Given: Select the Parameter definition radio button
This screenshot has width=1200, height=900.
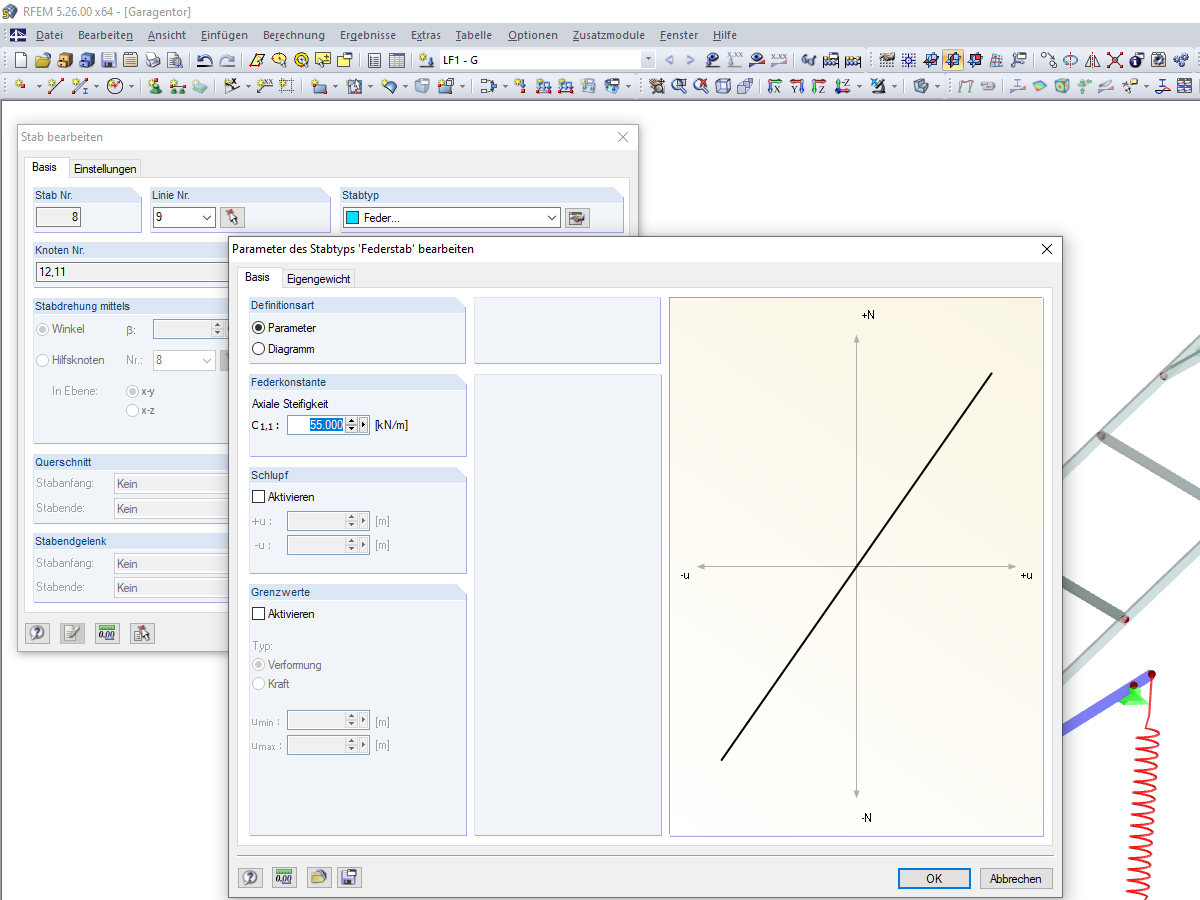Looking at the screenshot, I should (259, 328).
